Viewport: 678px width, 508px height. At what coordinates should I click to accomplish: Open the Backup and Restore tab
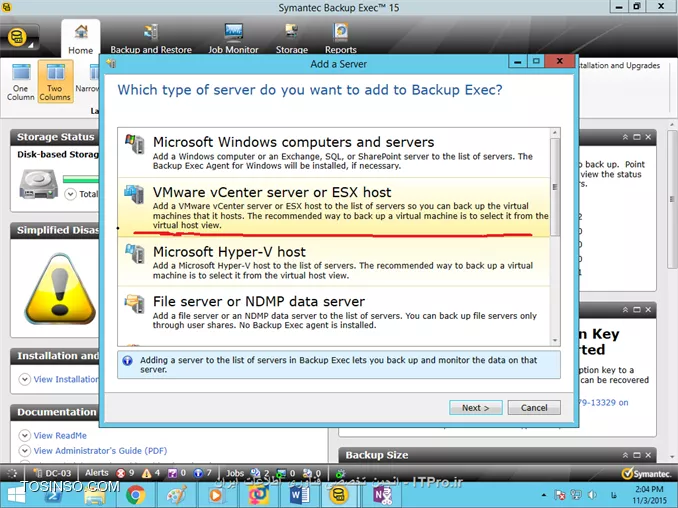151,39
